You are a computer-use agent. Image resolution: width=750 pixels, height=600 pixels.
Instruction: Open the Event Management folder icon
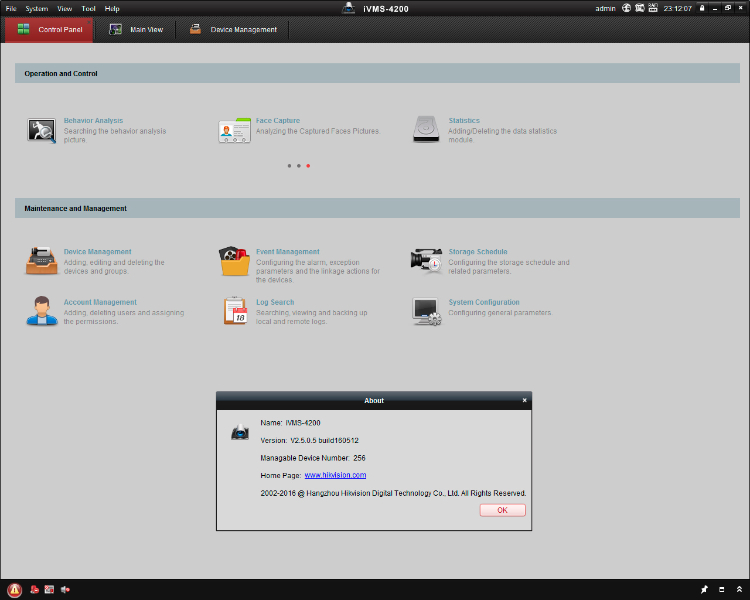coord(234,261)
